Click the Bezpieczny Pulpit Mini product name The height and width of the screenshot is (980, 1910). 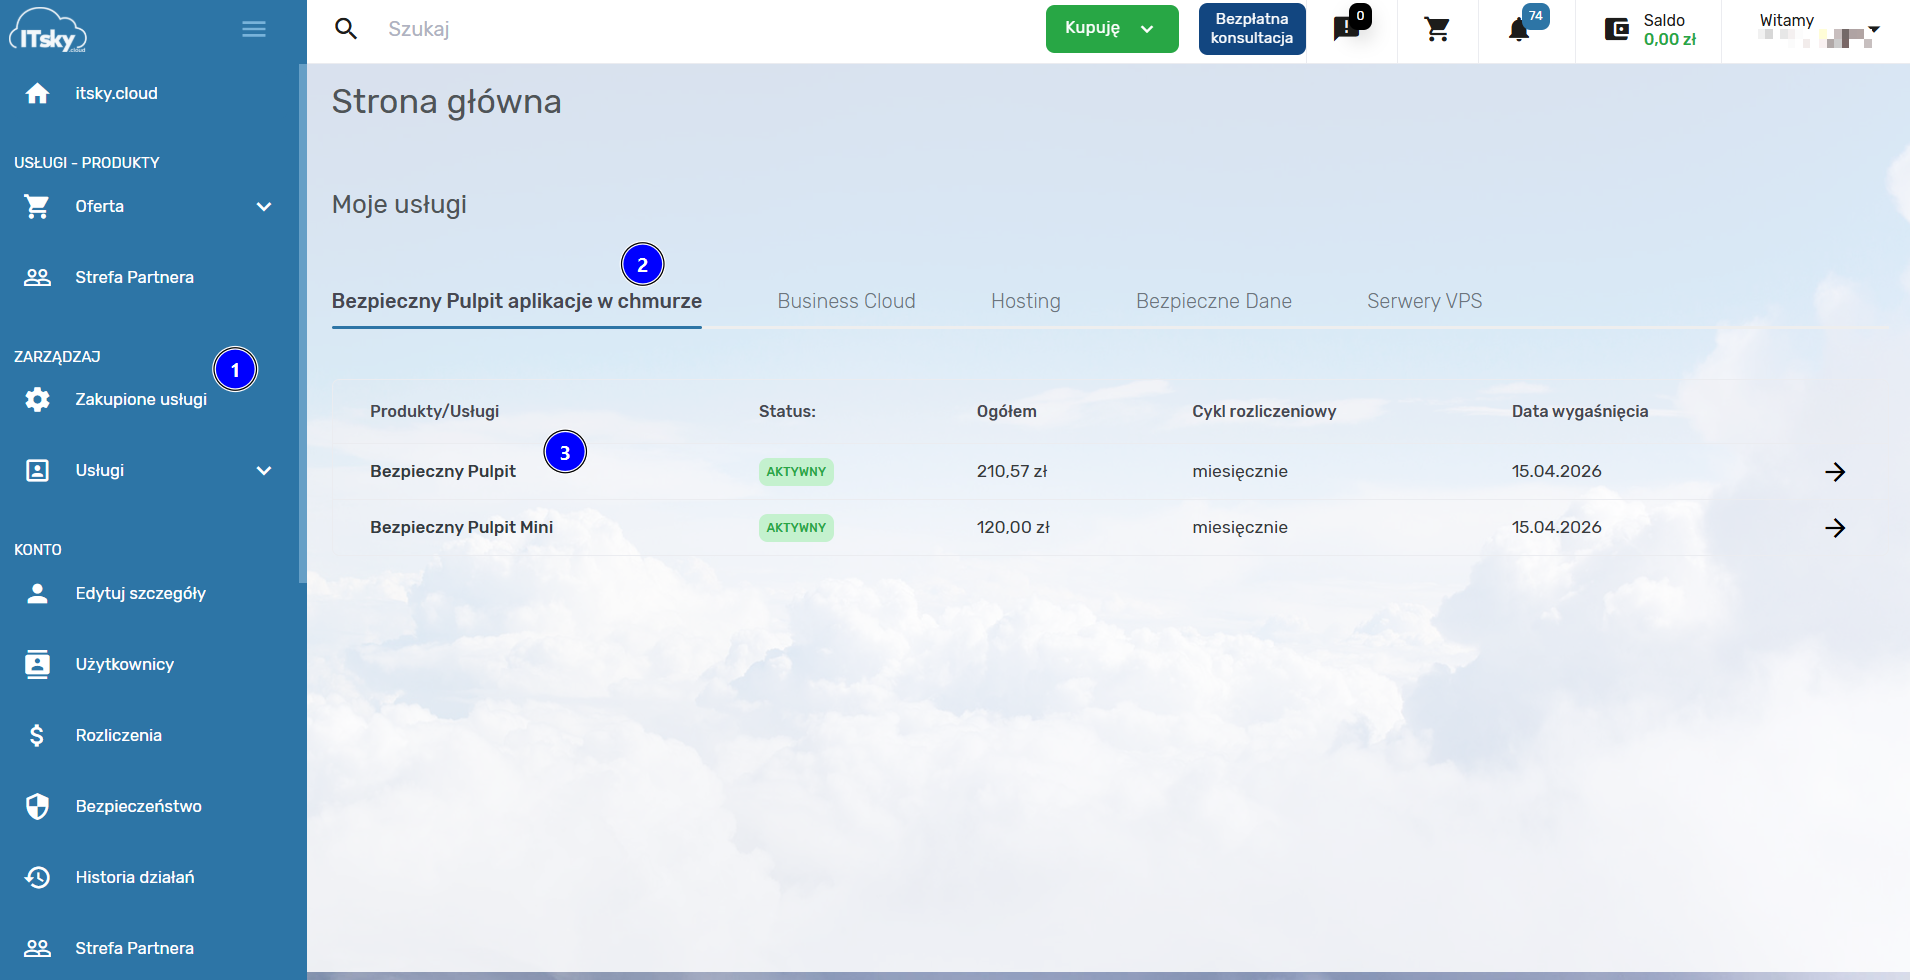(x=461, y=527)
